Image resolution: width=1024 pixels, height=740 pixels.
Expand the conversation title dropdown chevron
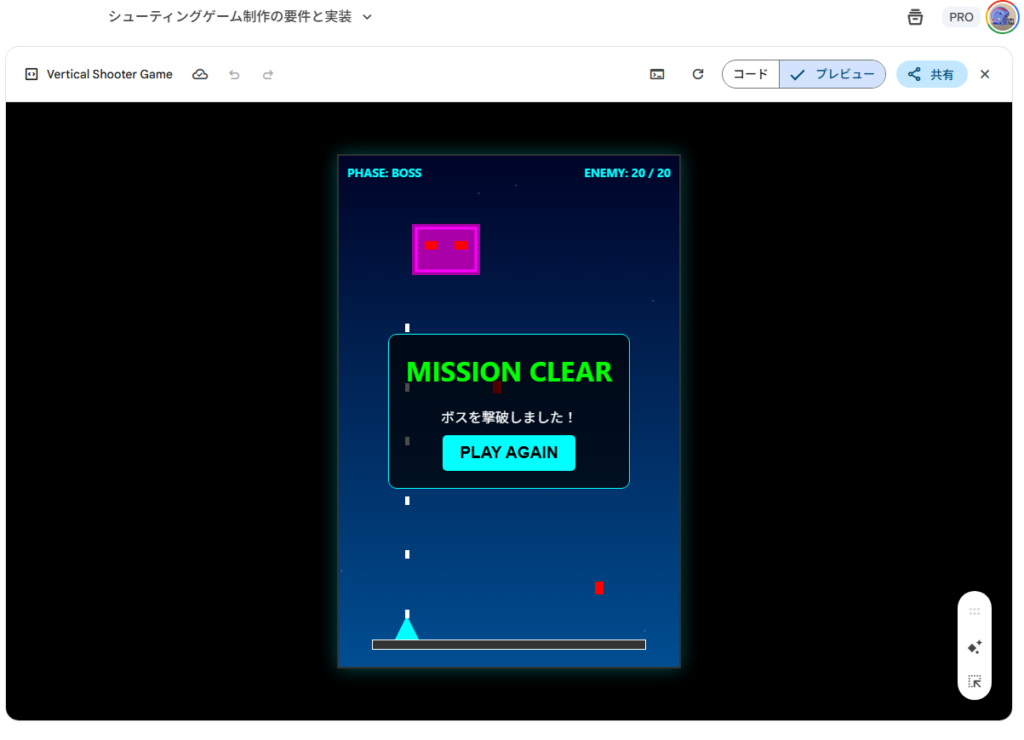367,17
